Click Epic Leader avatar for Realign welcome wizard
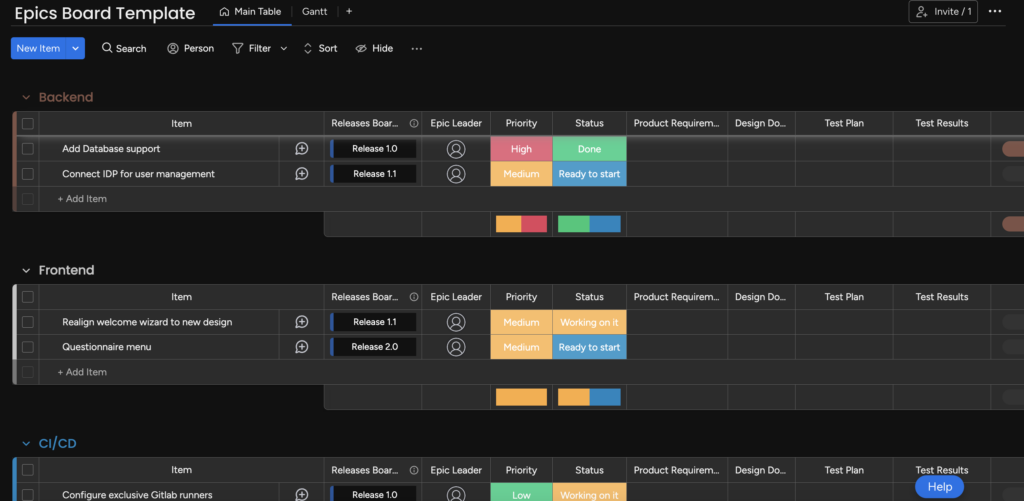This screenshot has height=501, width=1024. pyautogui.click(x=456, y=322)
